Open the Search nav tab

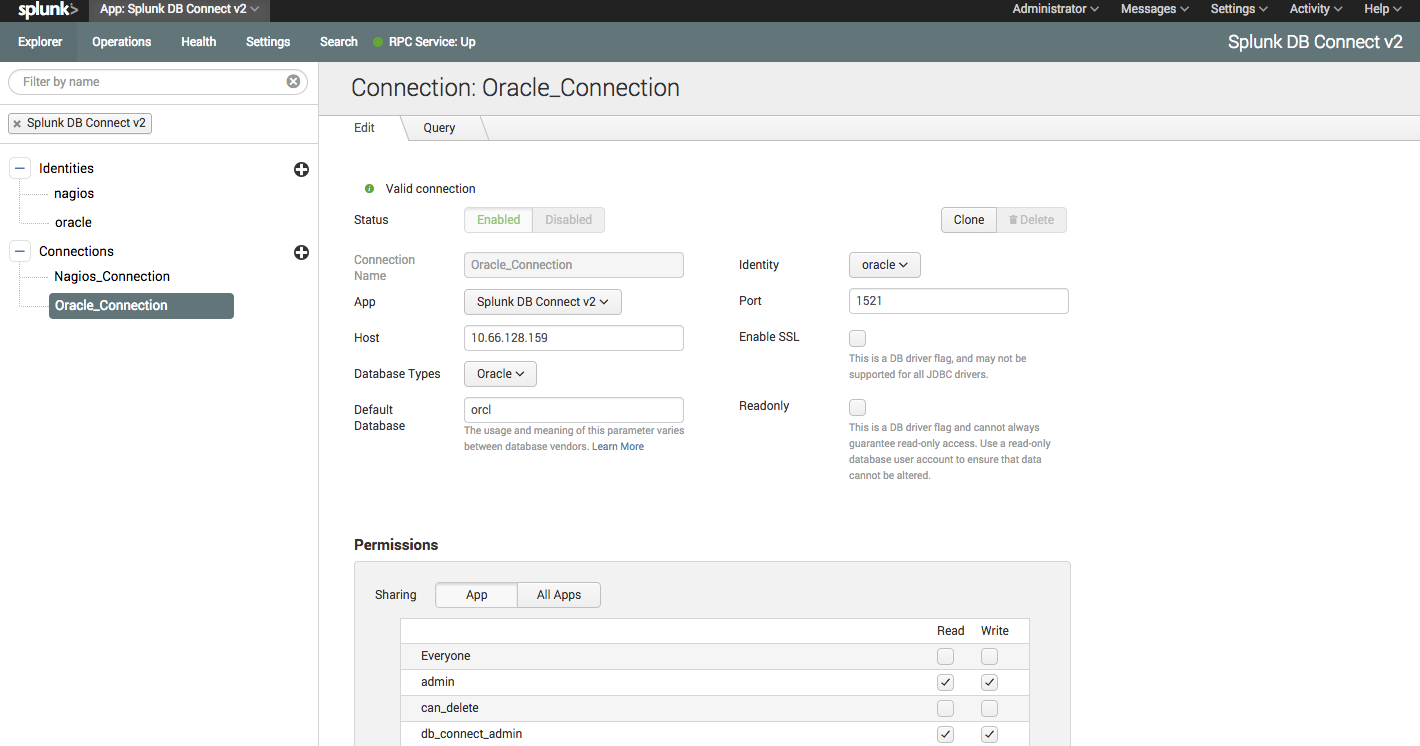(x=339, y=42)
